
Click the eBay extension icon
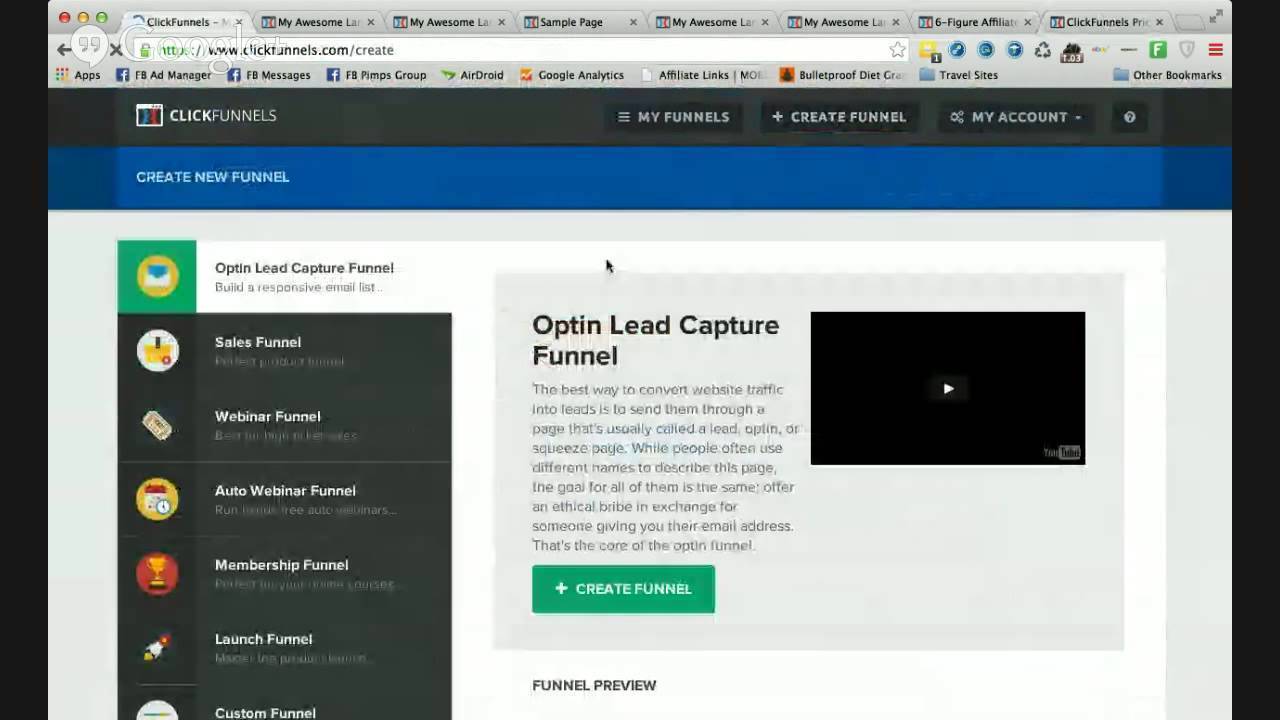coord(1100,49)
